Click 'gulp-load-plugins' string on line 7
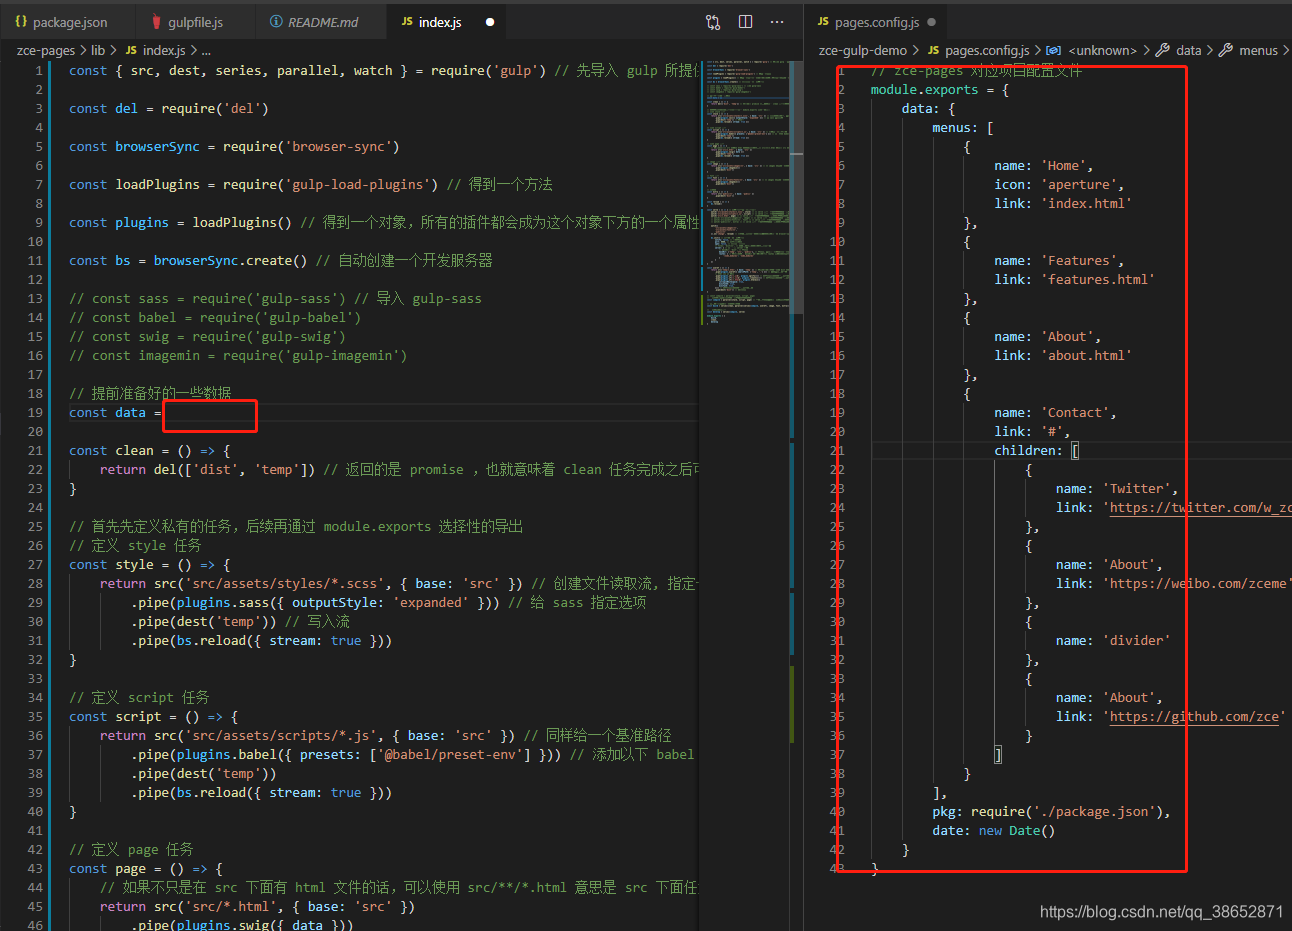The image size is (1292, 931). pyautogui.click(x=361, y=184)
